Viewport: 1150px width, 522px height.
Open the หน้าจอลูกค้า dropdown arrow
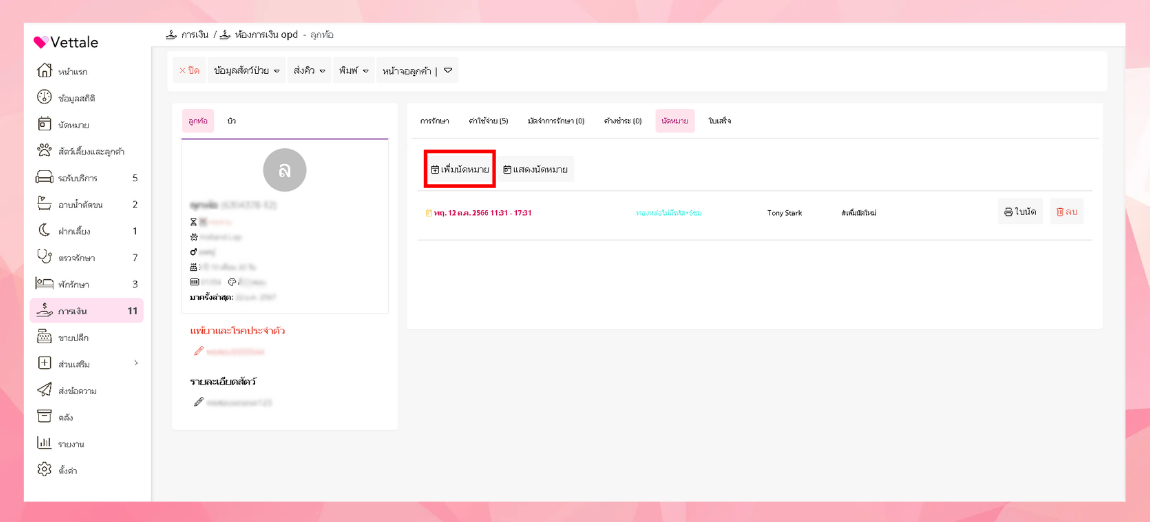pyautogui.click(x=448, y=70)
